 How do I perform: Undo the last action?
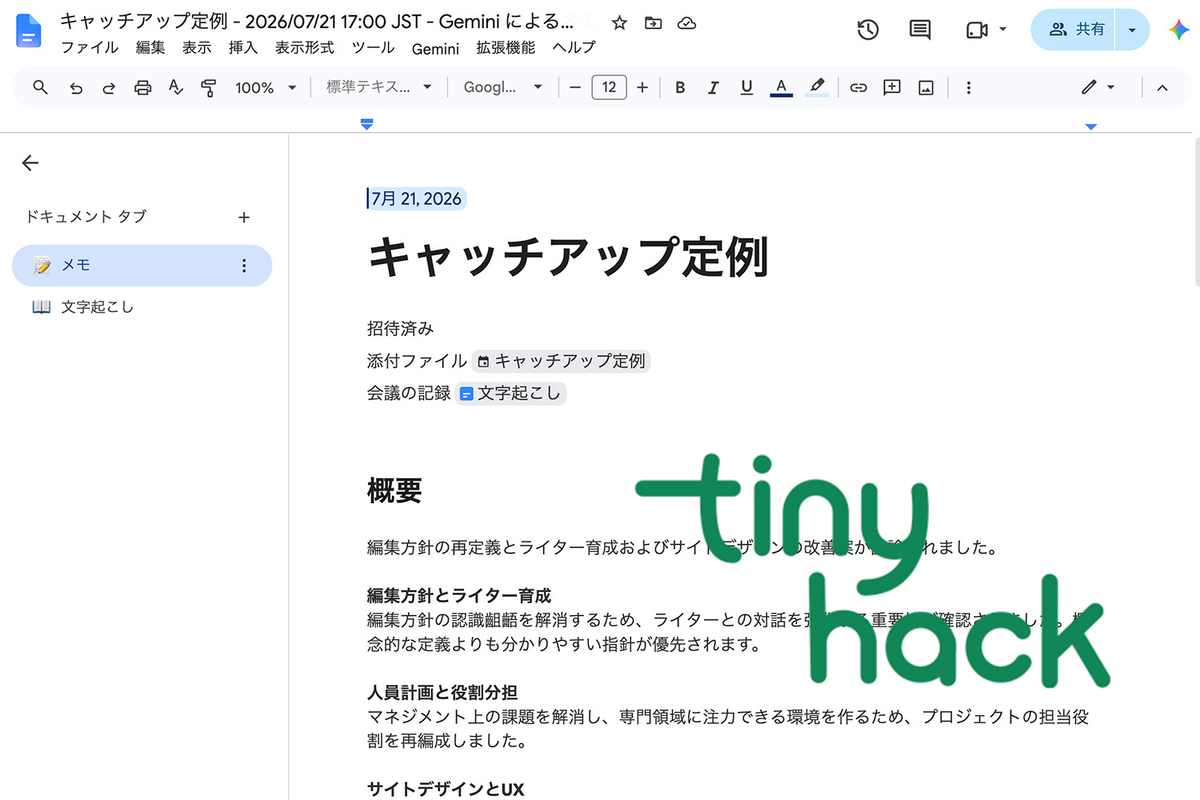coord(76,88)
